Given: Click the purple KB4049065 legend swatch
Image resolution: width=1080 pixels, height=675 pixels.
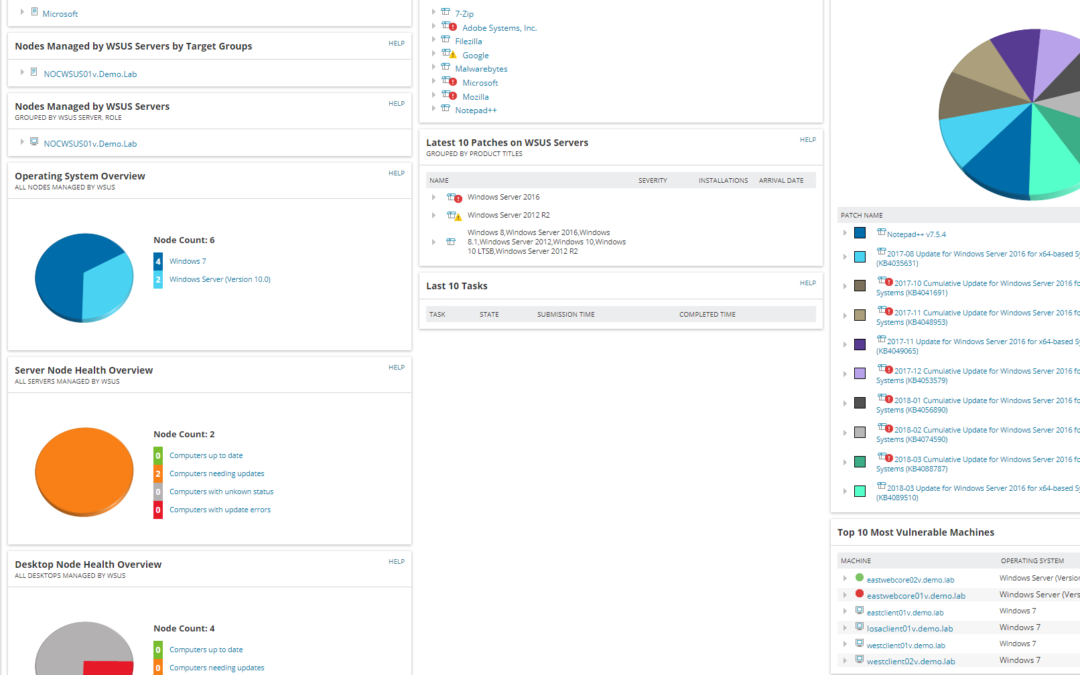Looking at the screenshot, I should click(860, 344).
